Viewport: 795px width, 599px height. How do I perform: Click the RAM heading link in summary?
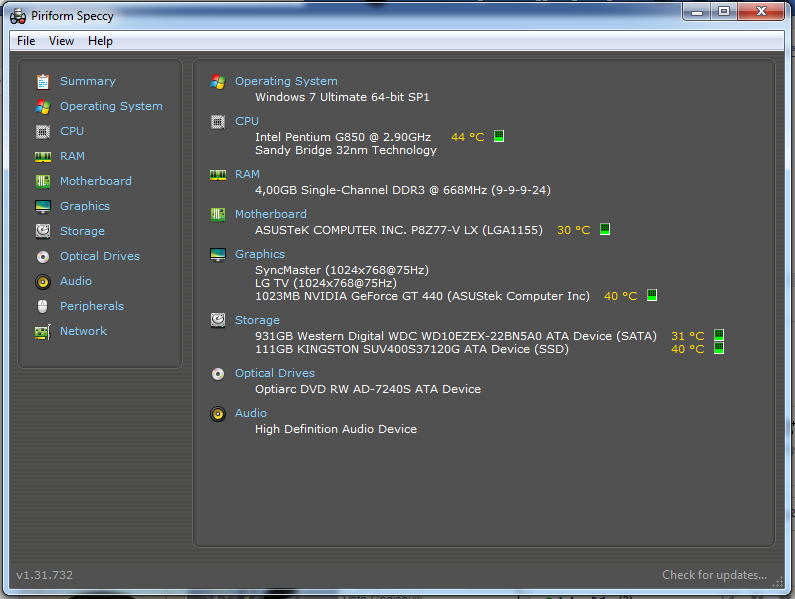pyautogui.click(x=247, y=174)
